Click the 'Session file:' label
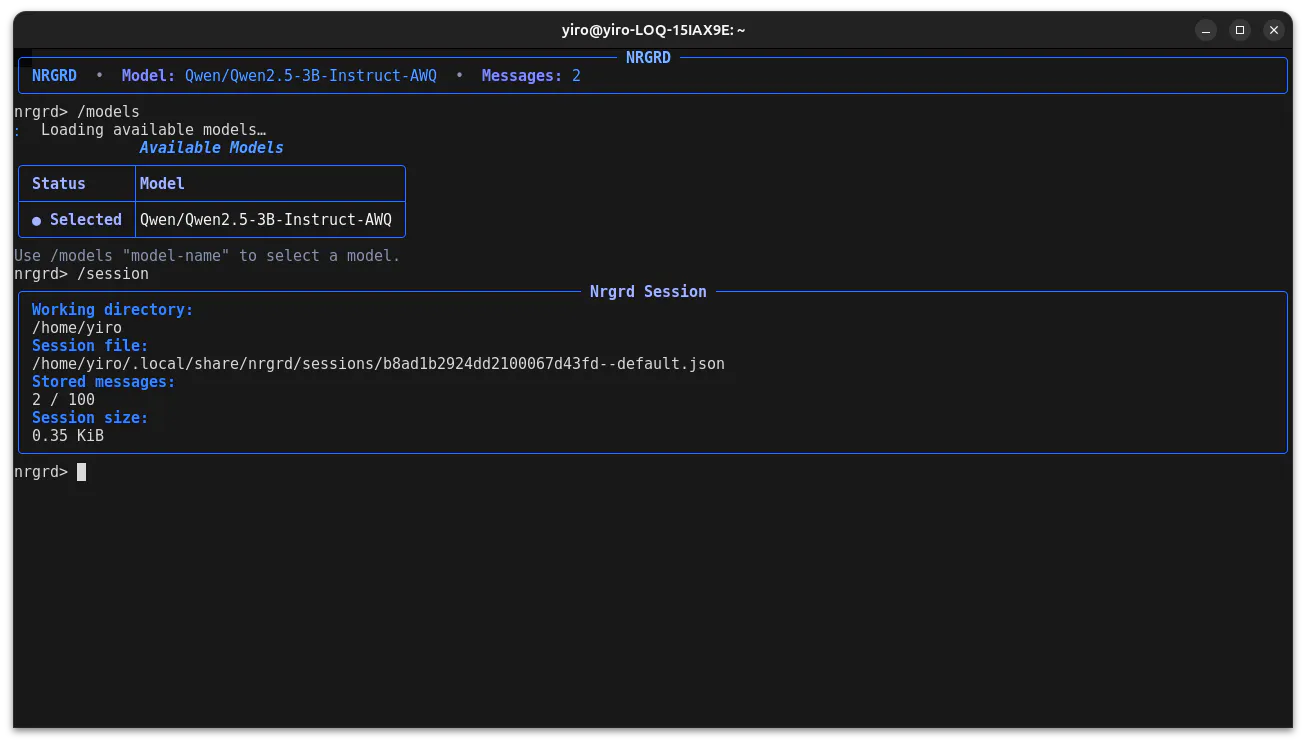The image size is (1306, 744). point(90,346)
